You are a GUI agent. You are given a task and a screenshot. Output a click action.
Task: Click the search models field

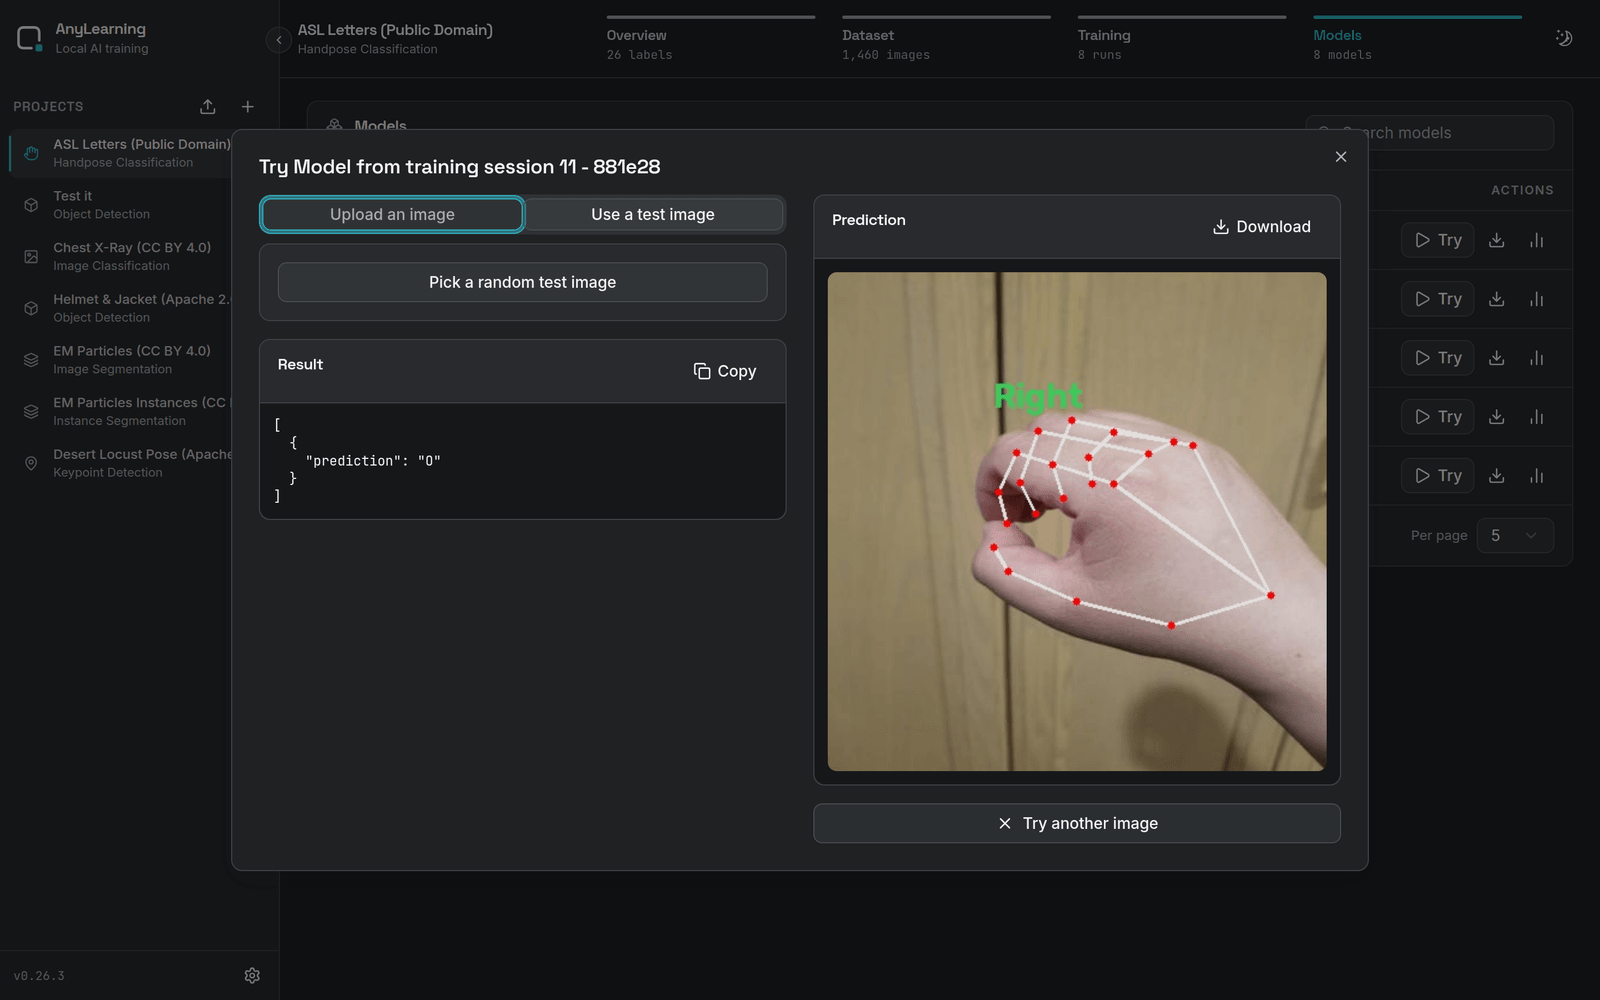point(1429,133)
